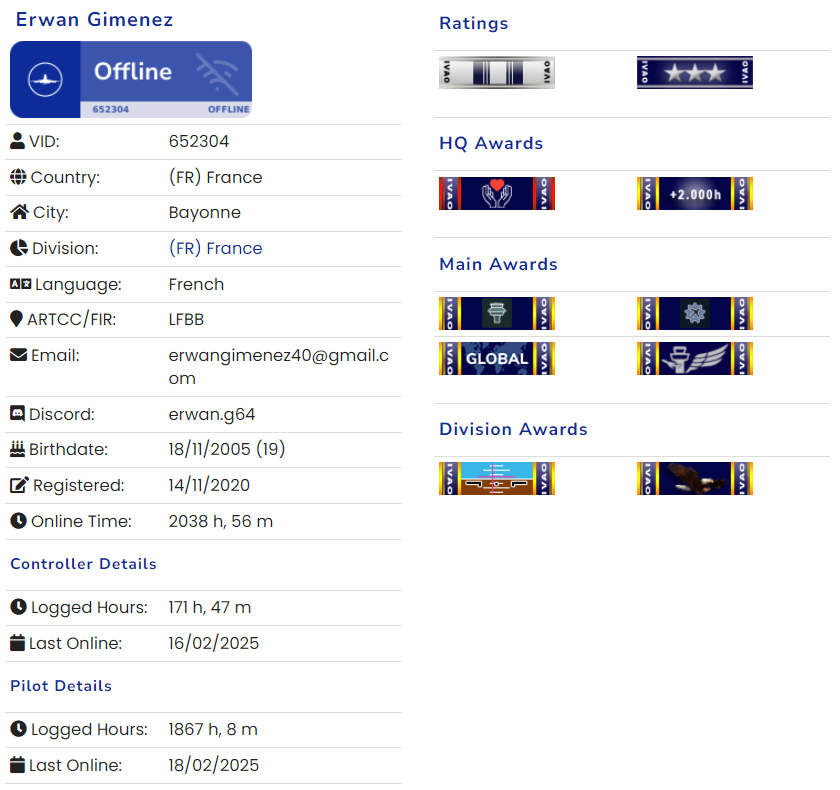The height and width of the screenshot is (790, 840).
Task: Click the Erwan Gimenez profile name
Action: coord(94,20)
